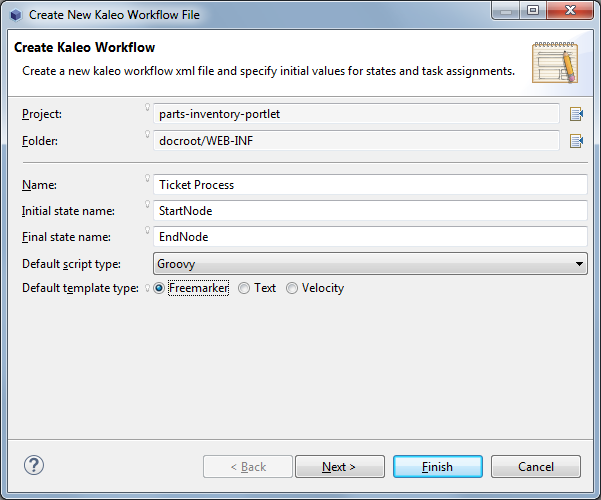
Task: Click the Finish button
Action: (437, 467)
